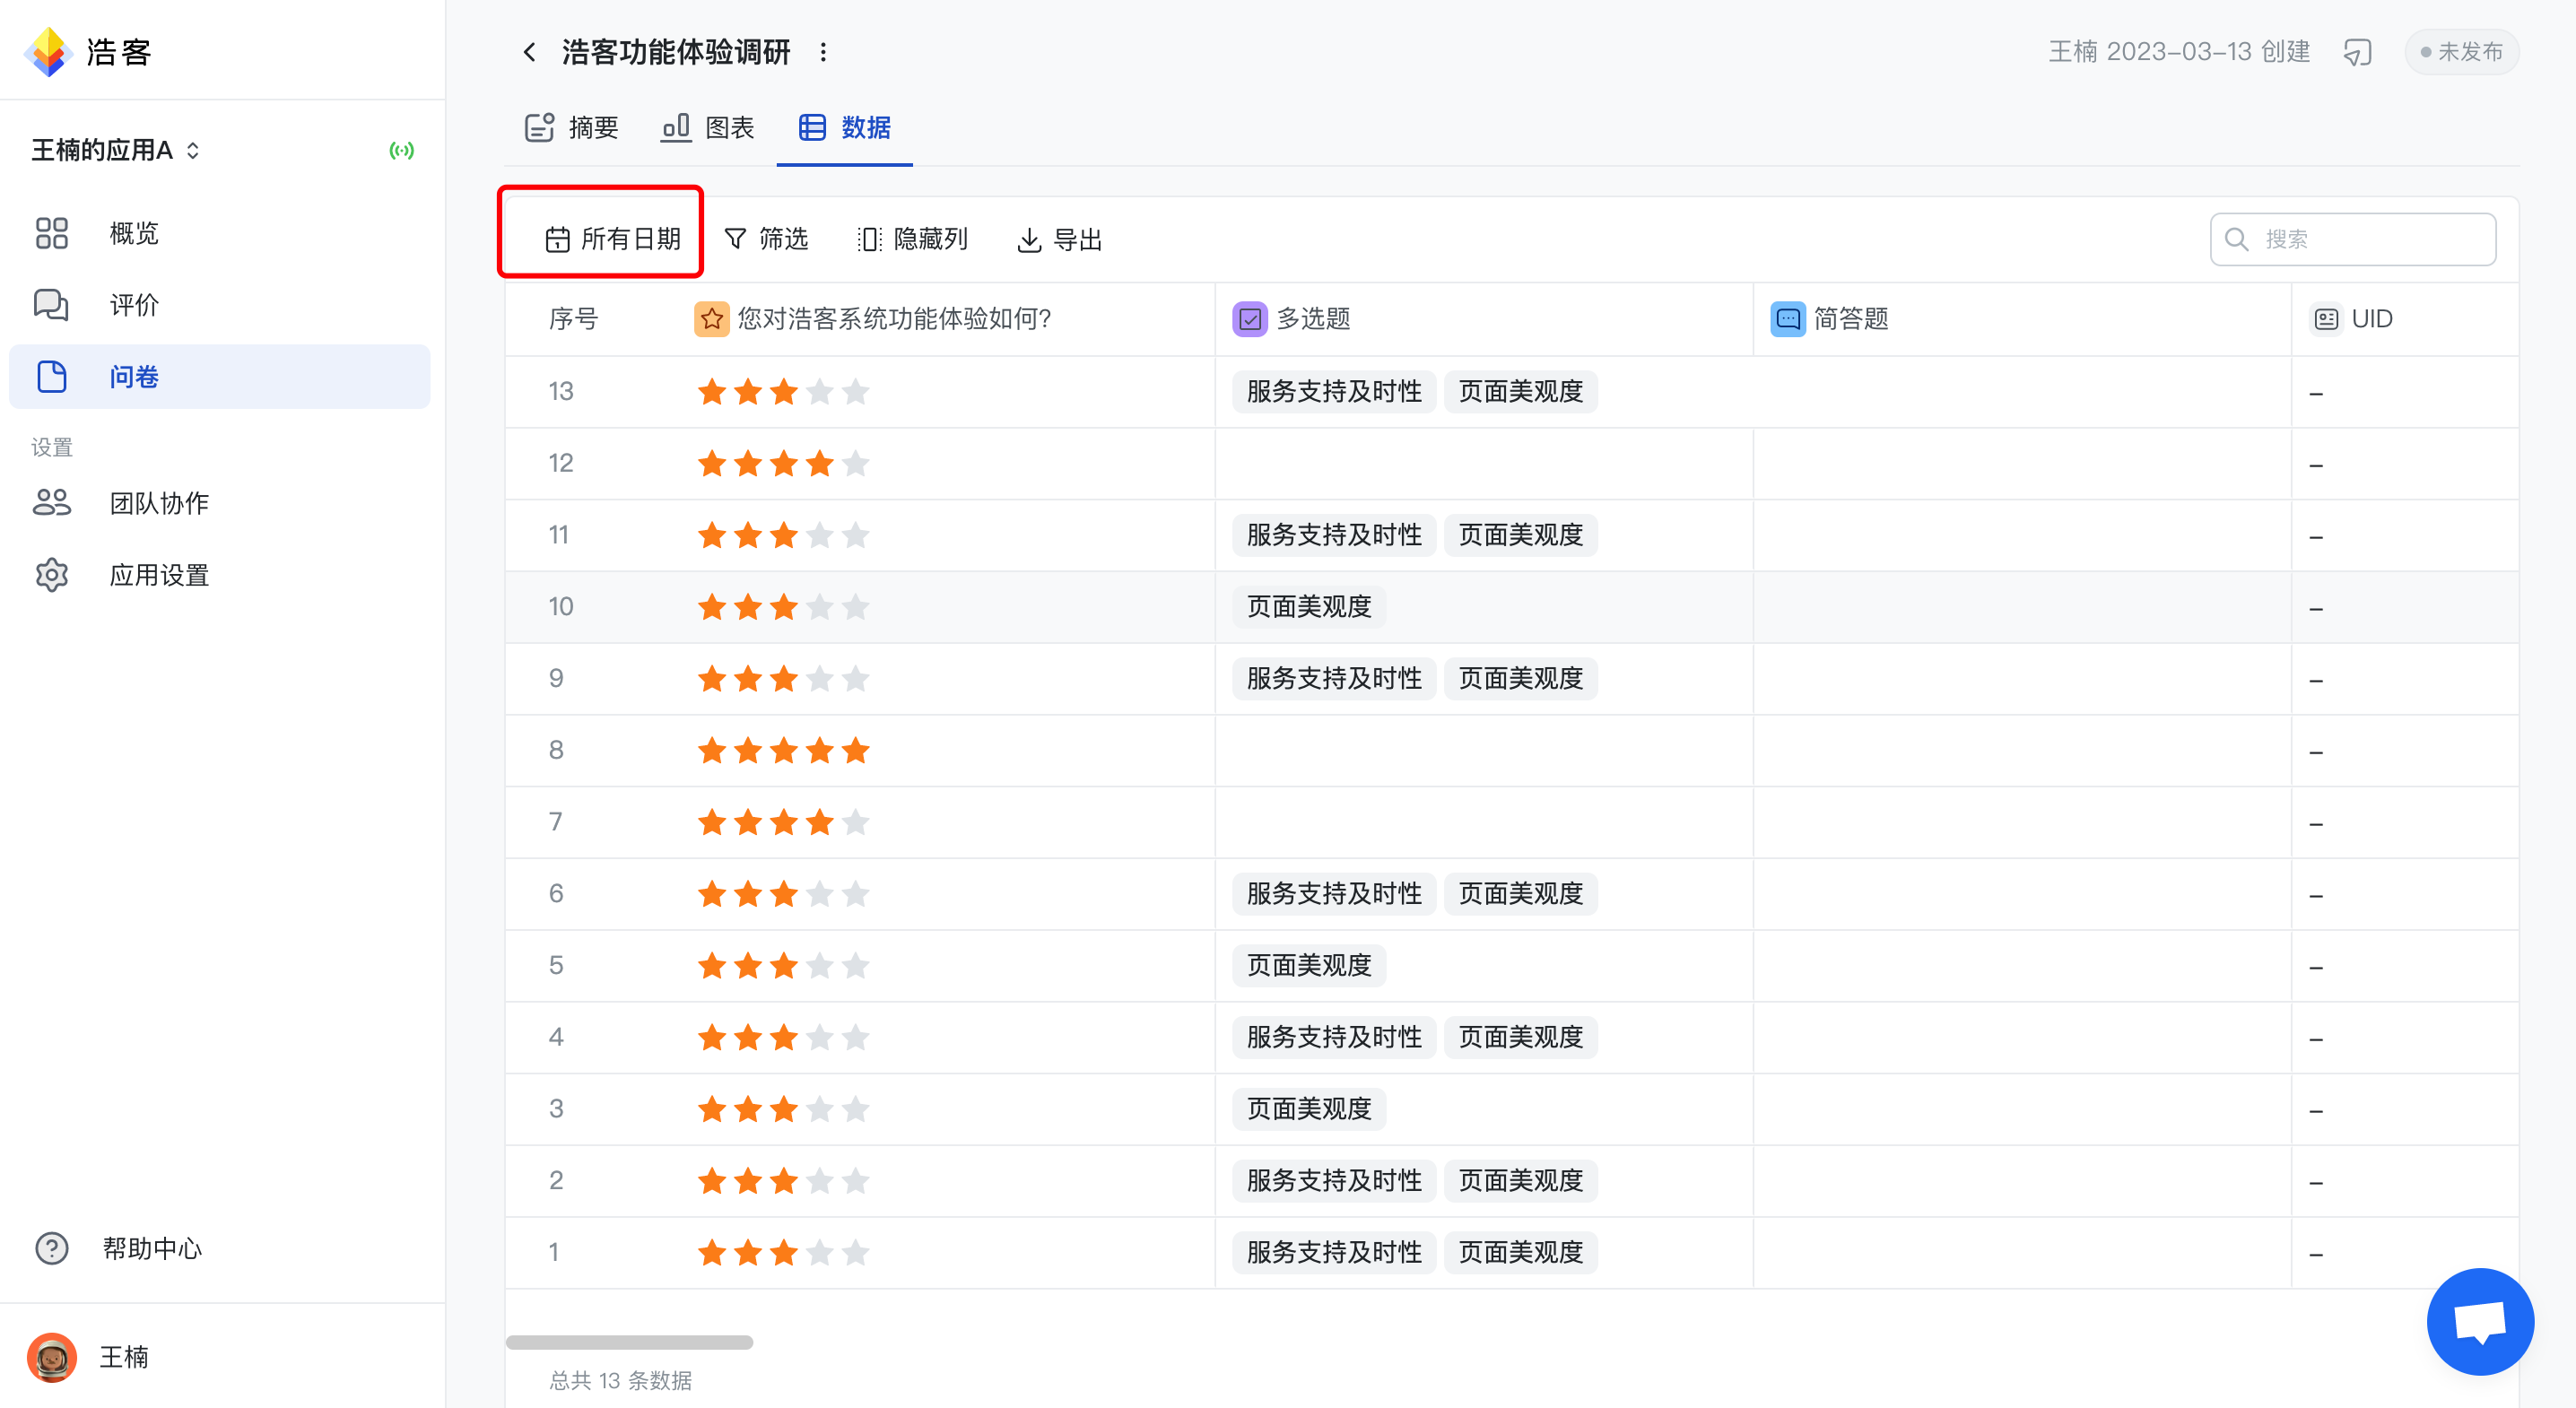This screenshot has width=2576, height=1408.
Task: Click the green broadcast status icon
Action: [402, 151]
